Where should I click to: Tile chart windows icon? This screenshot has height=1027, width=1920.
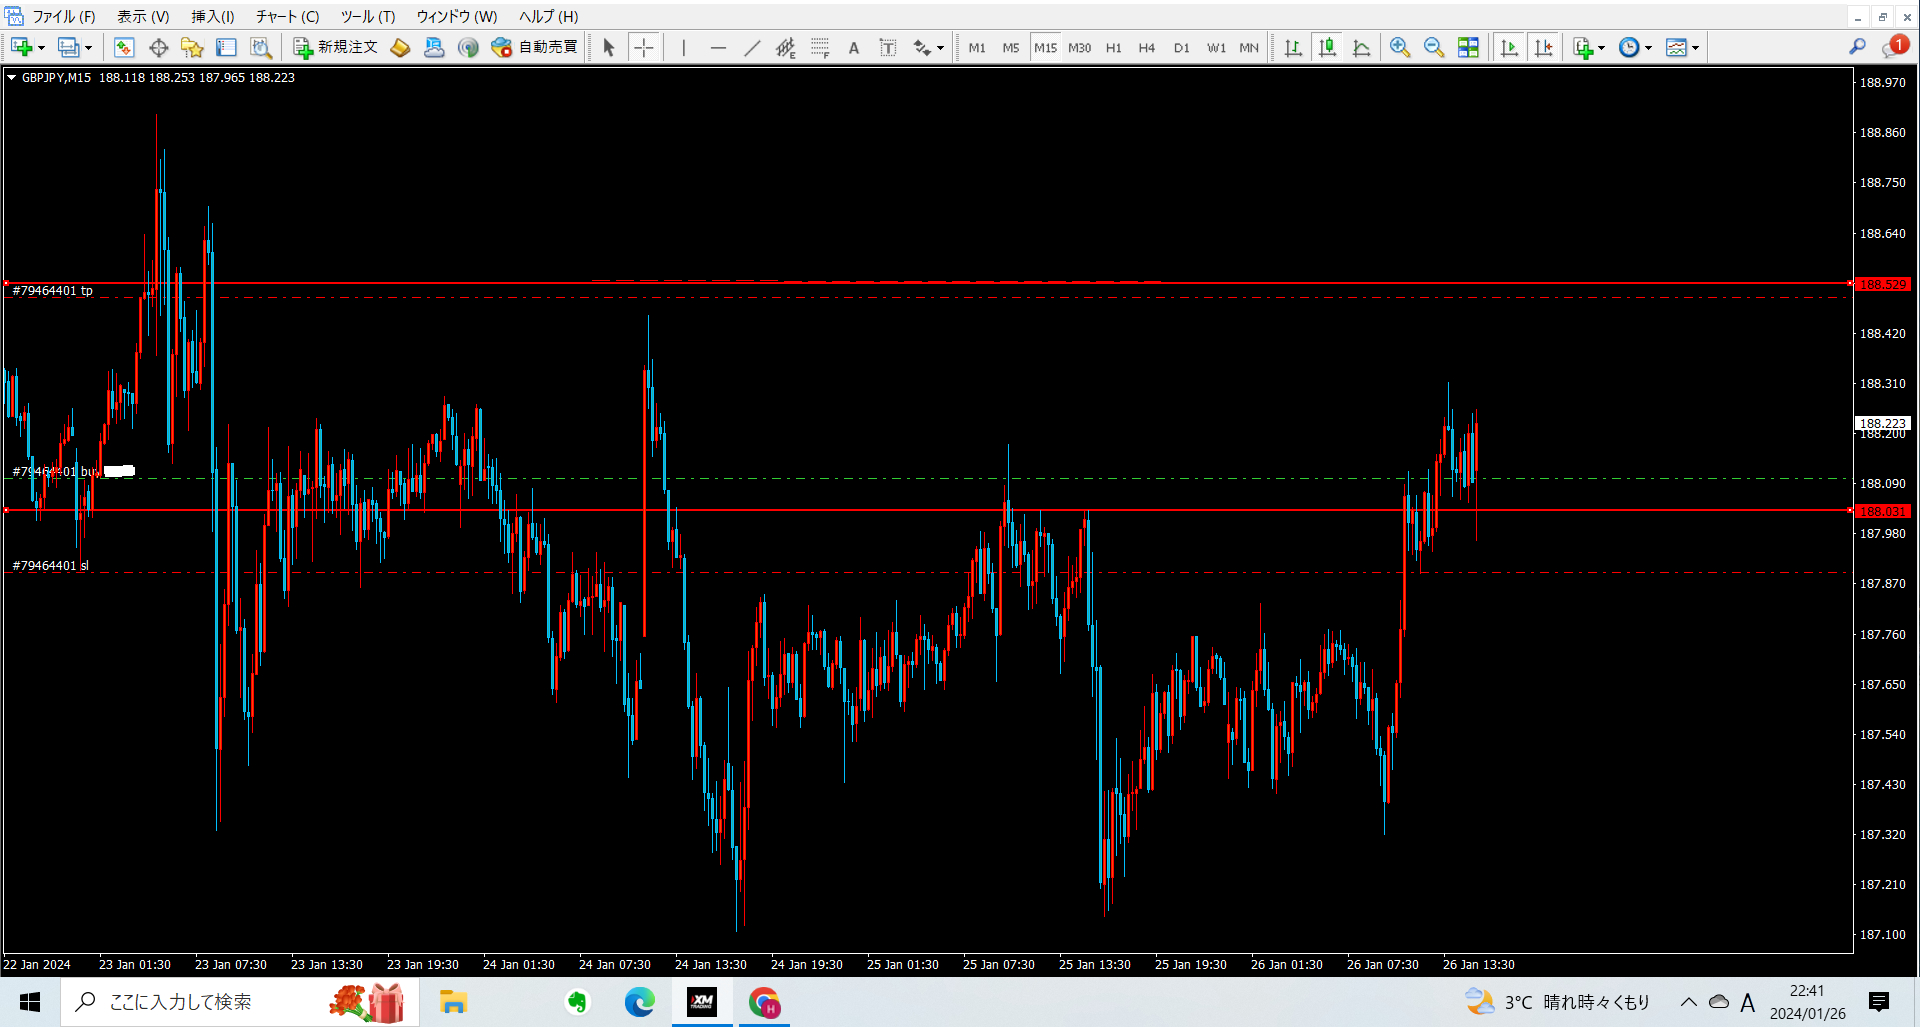coord(1468,47)
